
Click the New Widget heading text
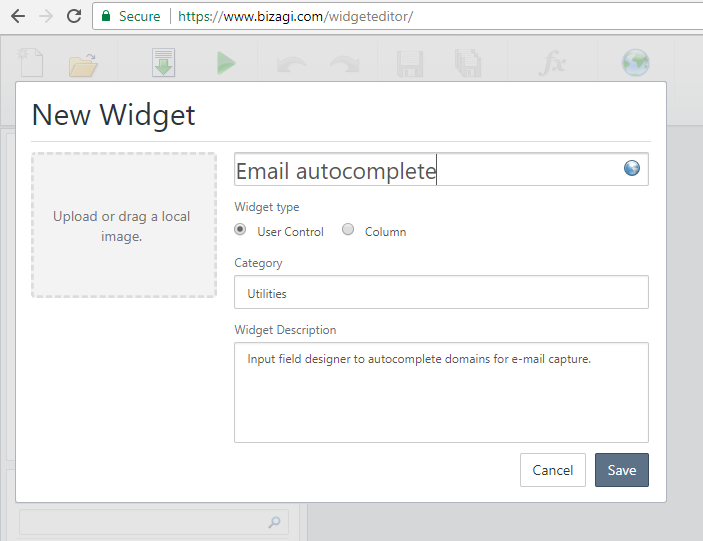[x=113, y=115]
